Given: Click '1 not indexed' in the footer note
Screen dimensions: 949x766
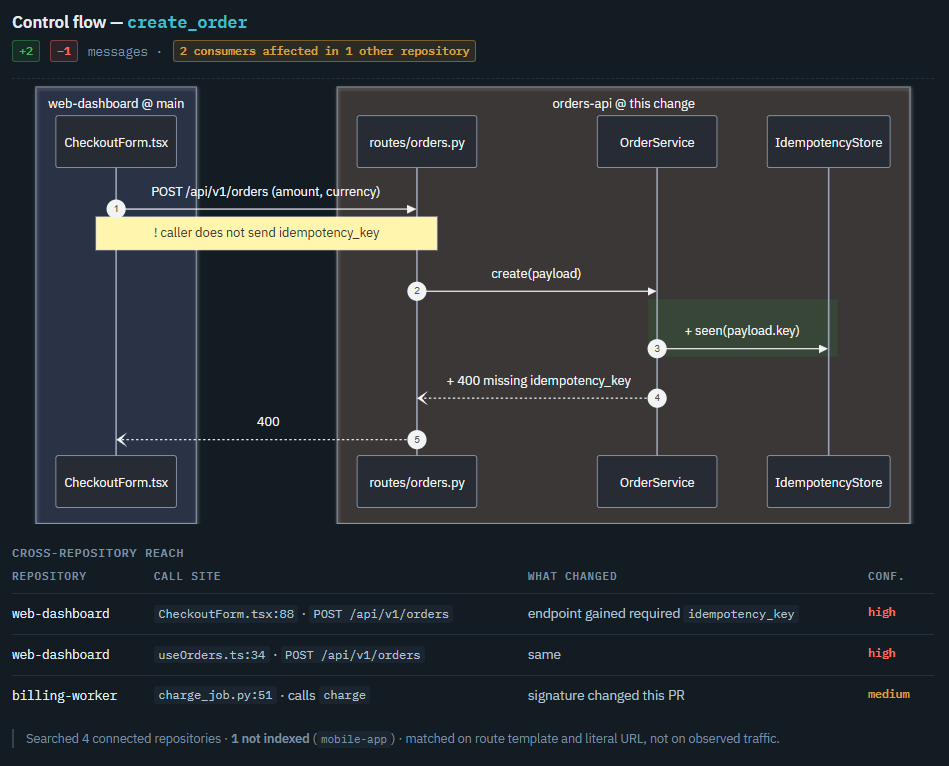Looking at the screenshot, I should 270,739.
